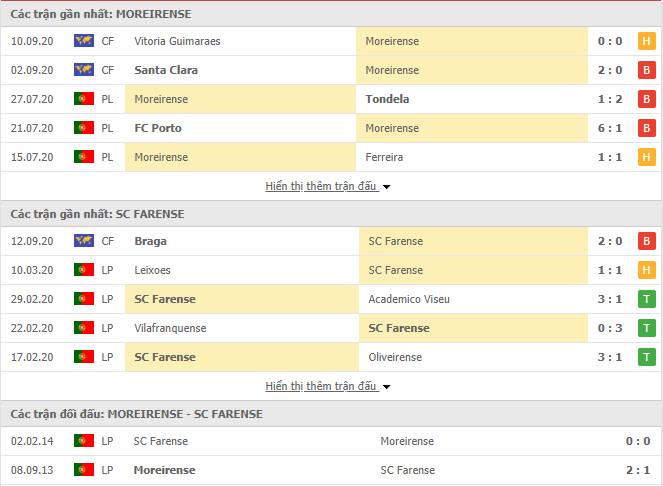The image size is (663, 486).
Task: Click Portugal flag icon on Moreirense–Tondela row
Action: (x=83, y=99)
